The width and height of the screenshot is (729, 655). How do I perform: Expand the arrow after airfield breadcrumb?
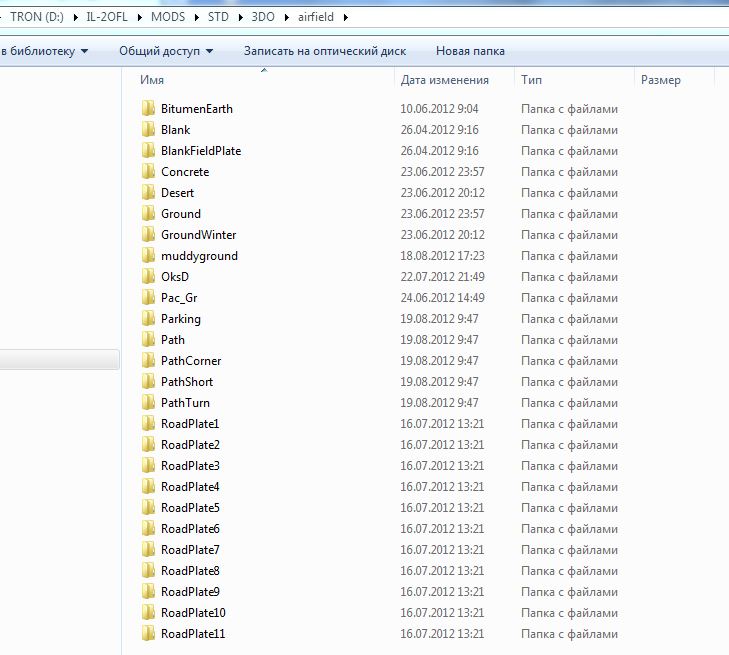(x=345, y=18)
